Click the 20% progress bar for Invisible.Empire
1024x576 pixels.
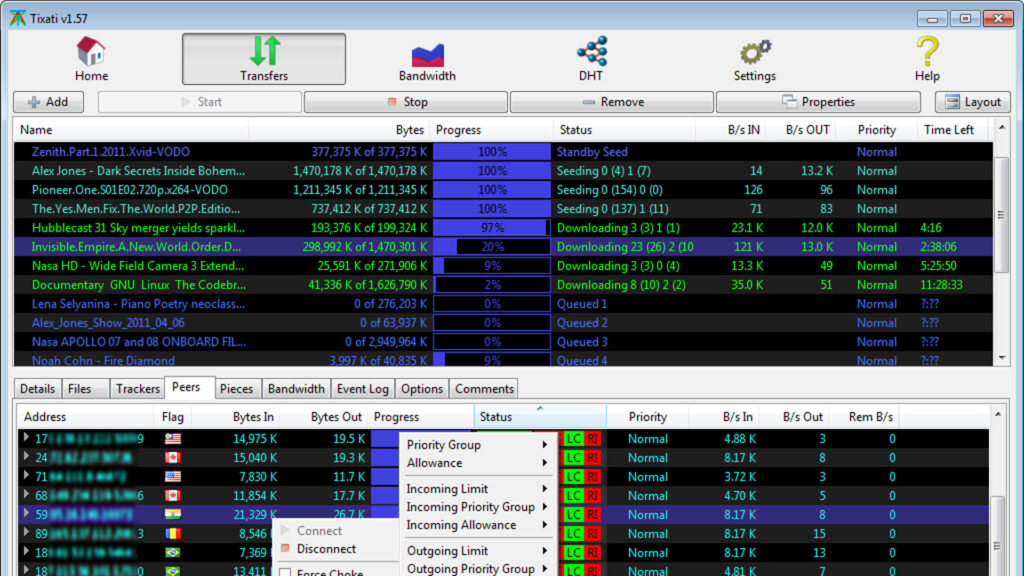[492, 247]
